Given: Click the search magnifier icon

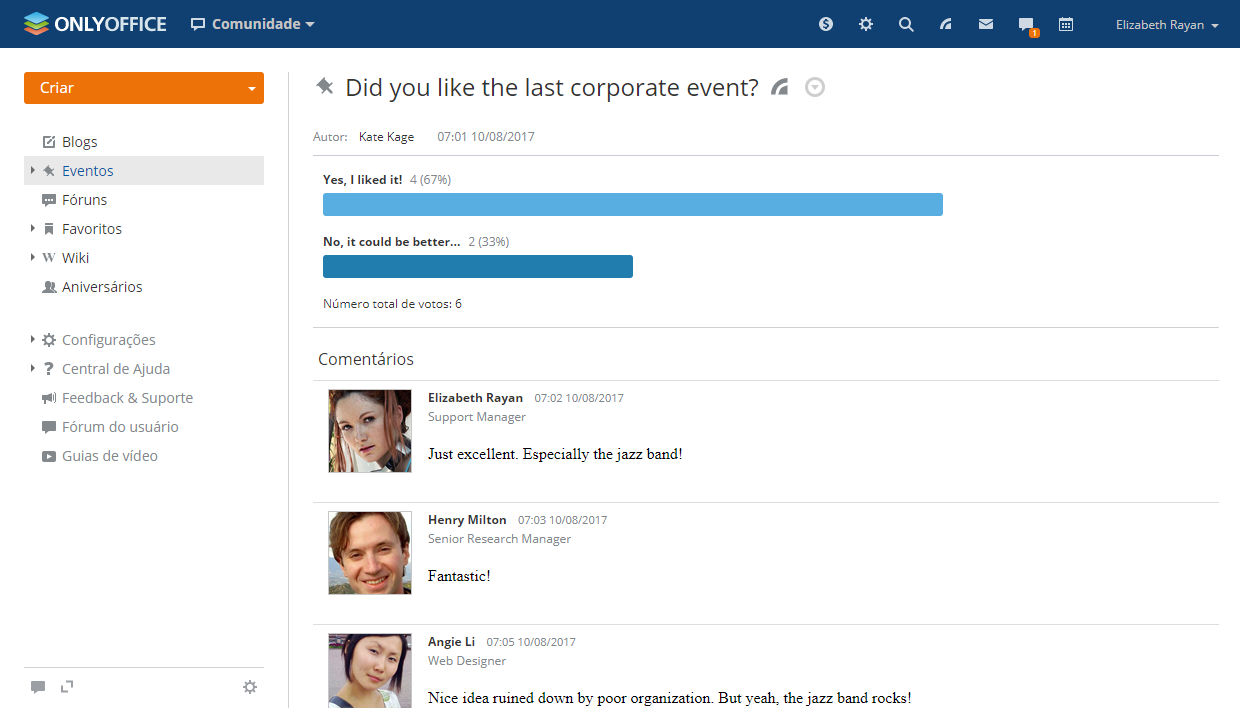Looking at the screenshot, I should [906, 24].
